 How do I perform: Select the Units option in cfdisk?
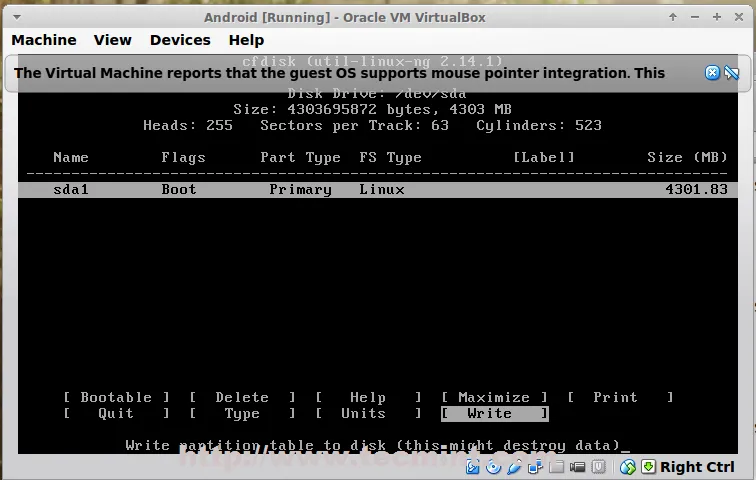point(368,413)
